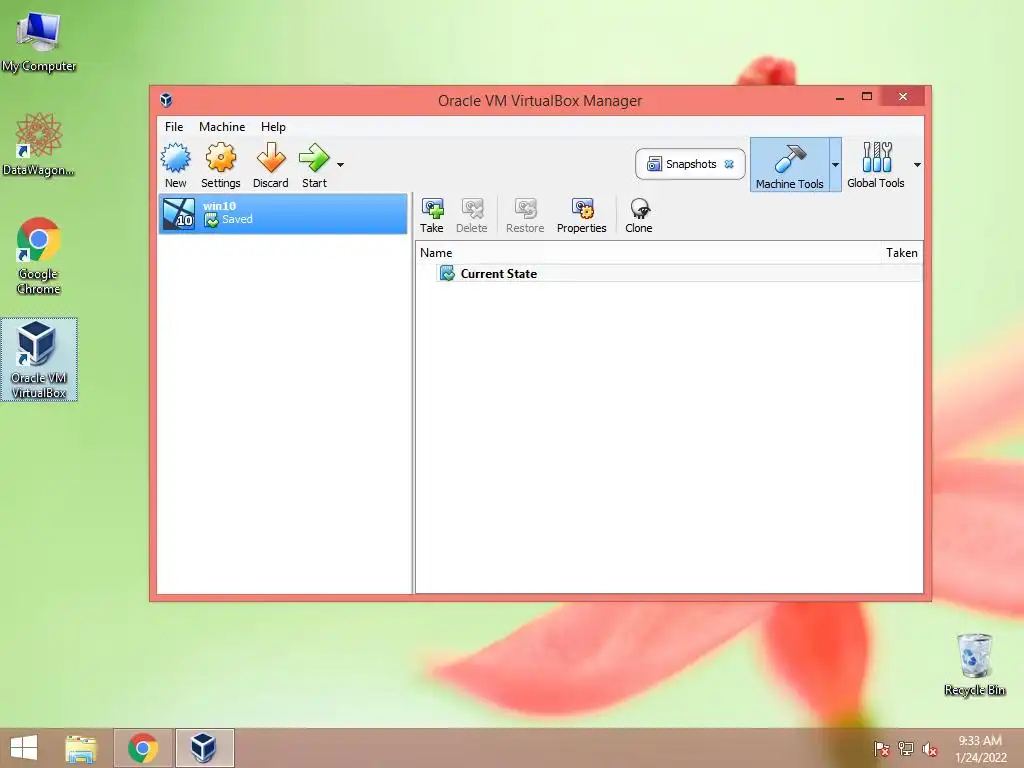Expand the Global Tools dropdown arrow
The image size is (1024, 768).
tap(917, 165)
